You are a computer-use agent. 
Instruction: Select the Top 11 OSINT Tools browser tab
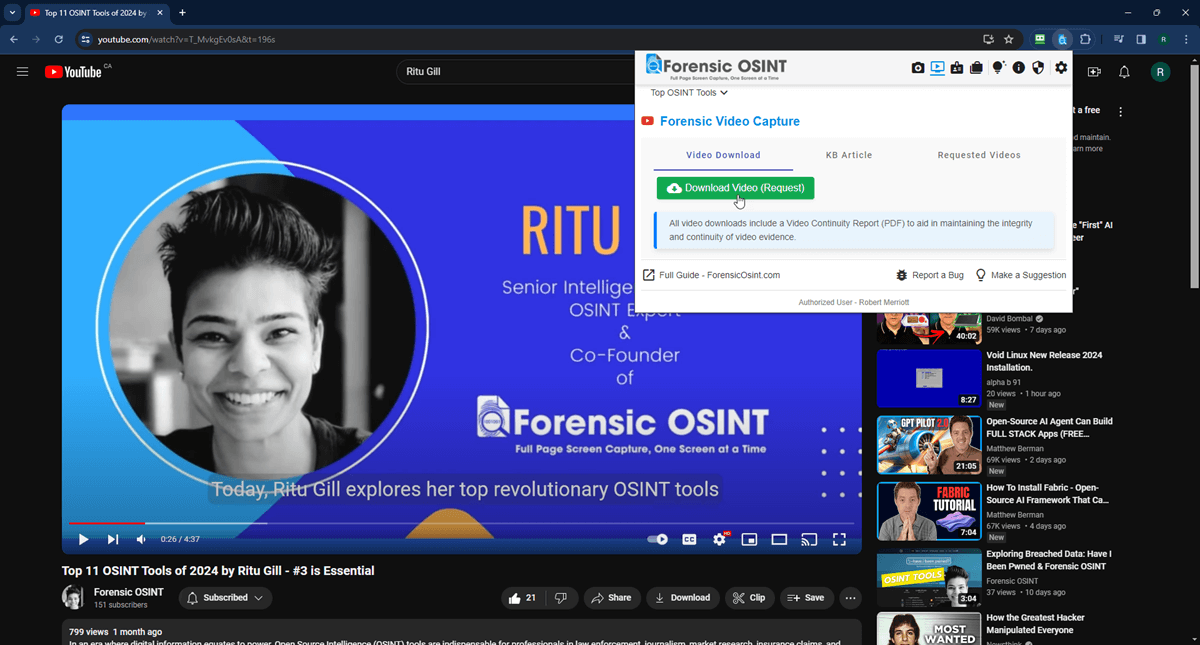tap(96, 13)
